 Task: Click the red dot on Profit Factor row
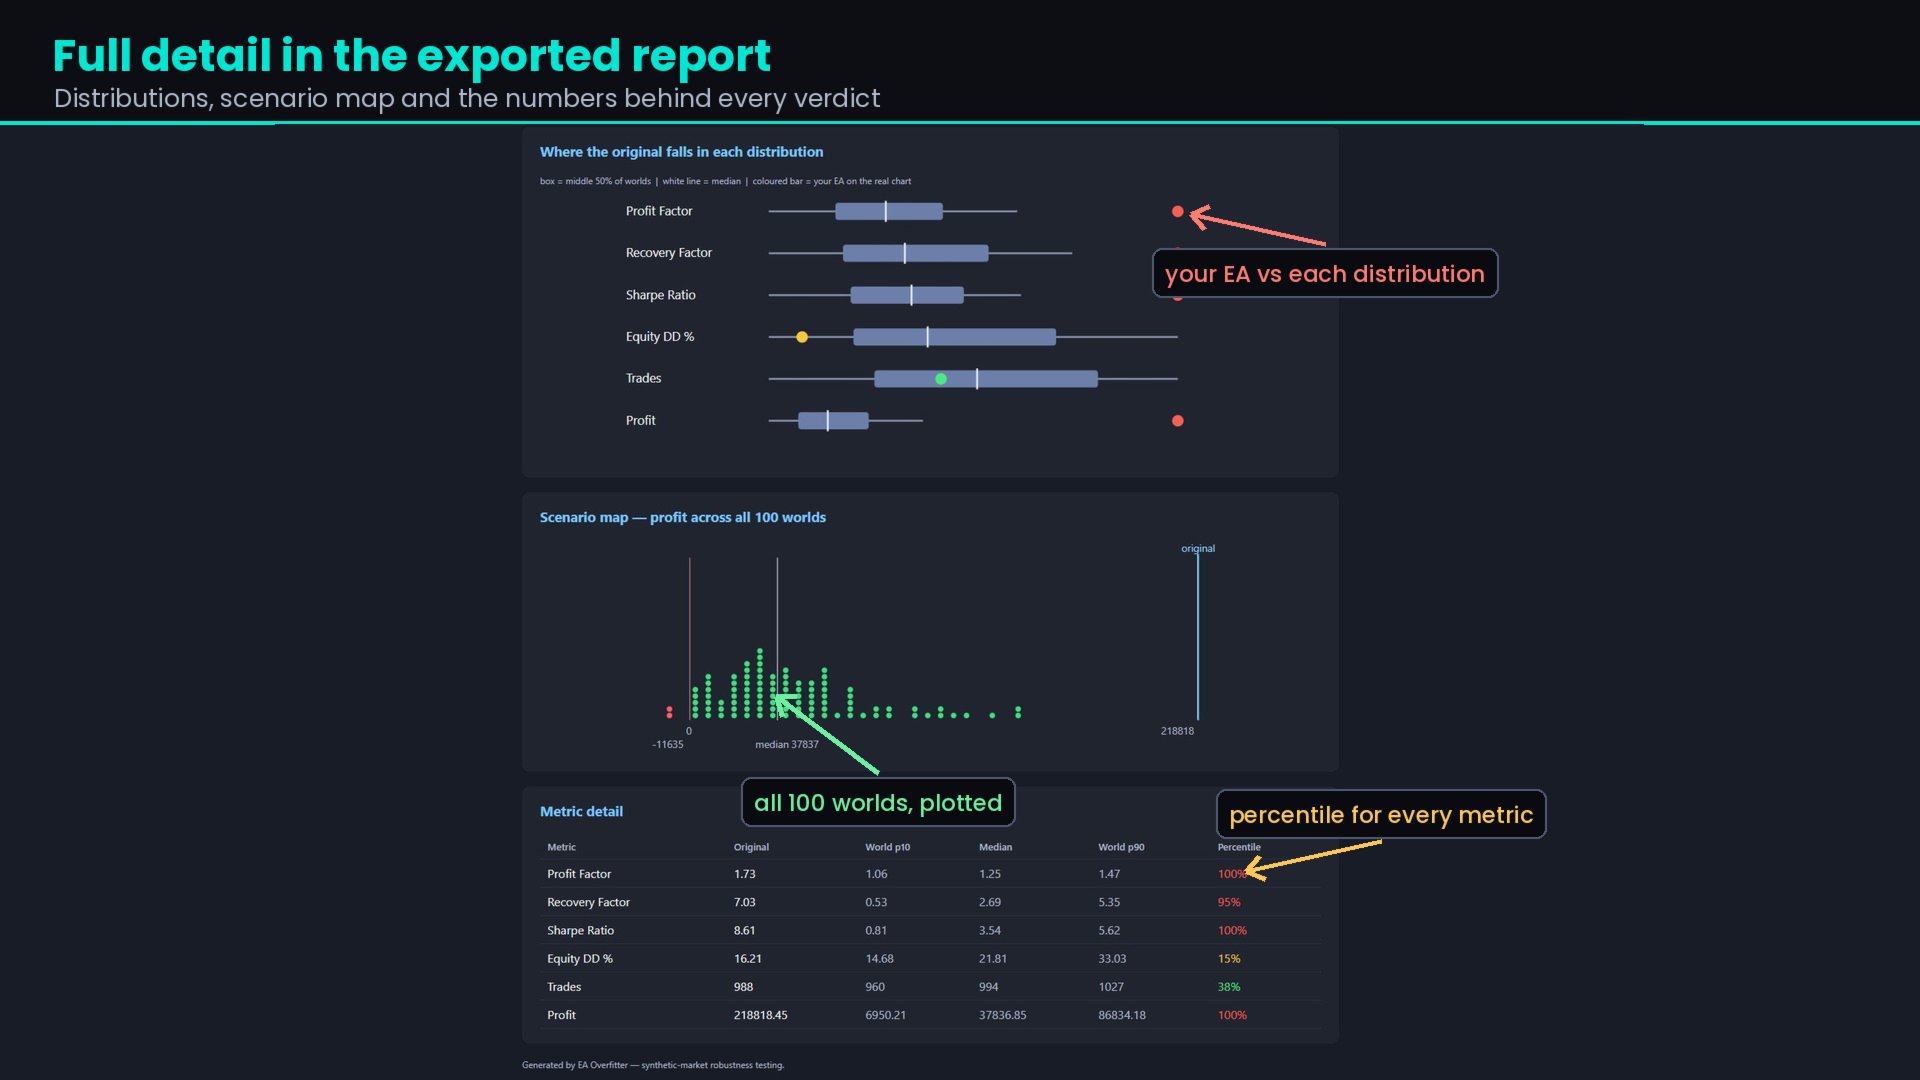click(x=1178, y=212)
